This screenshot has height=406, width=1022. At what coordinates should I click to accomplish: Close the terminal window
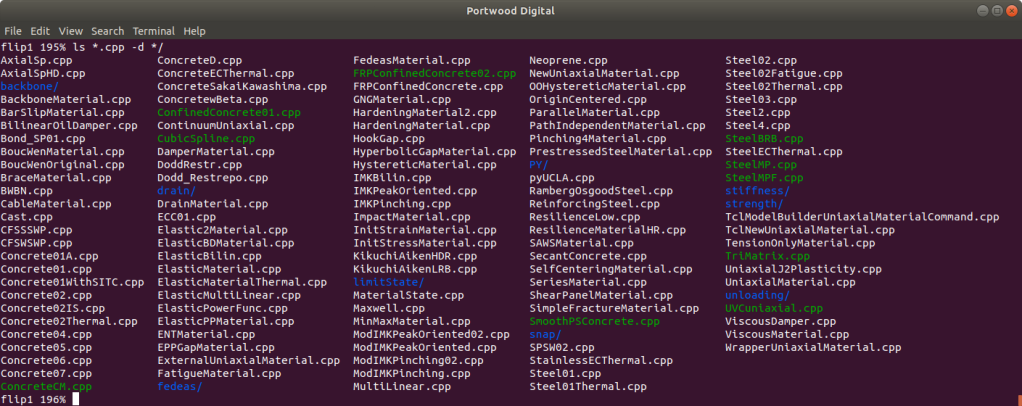click(1011, 10)
